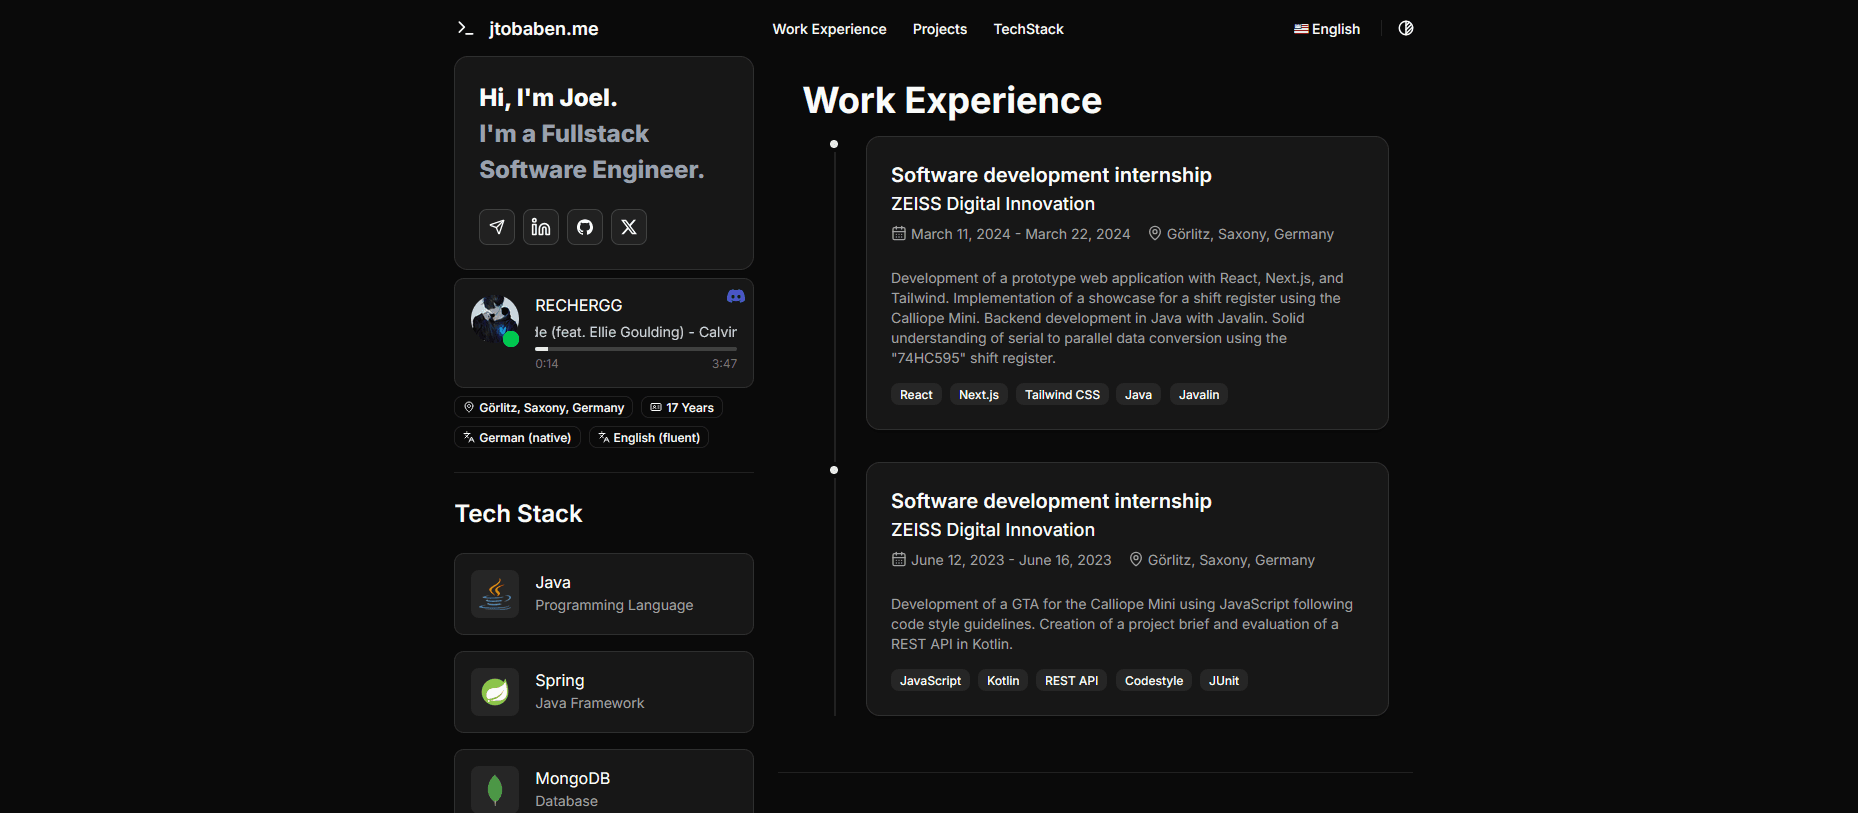
Task: Click the Java logo icon
Action: tap(495, 594)
